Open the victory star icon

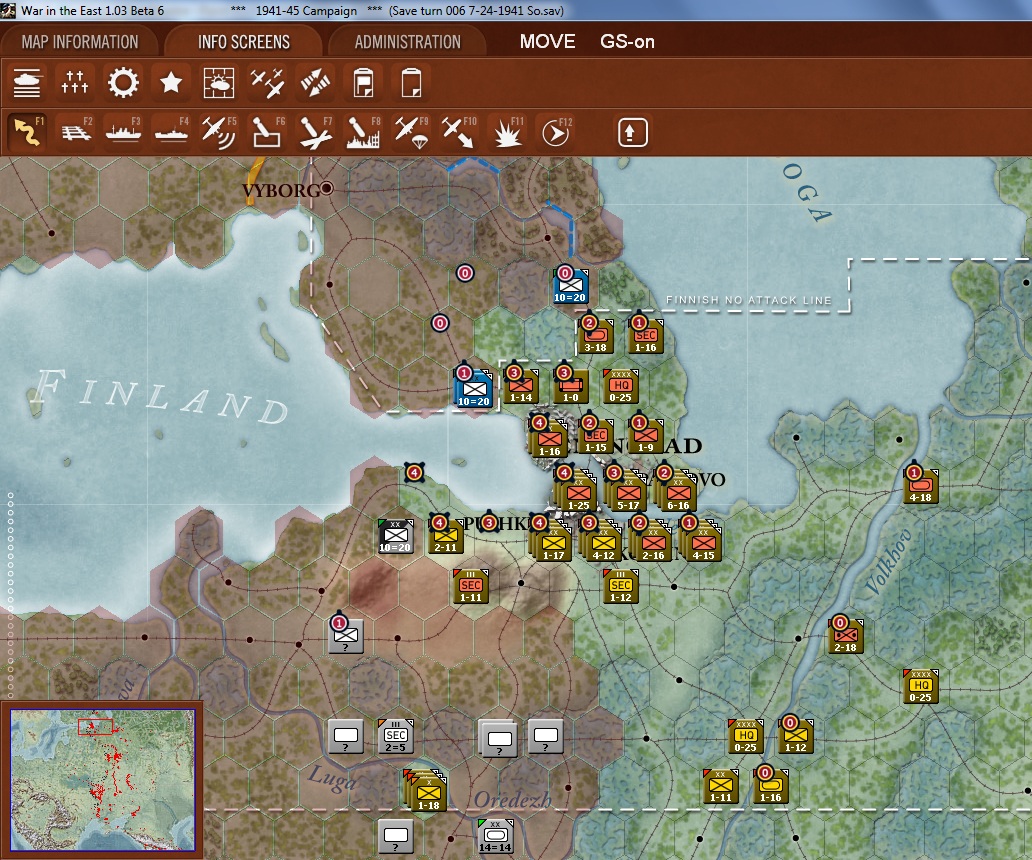(171, 84)
